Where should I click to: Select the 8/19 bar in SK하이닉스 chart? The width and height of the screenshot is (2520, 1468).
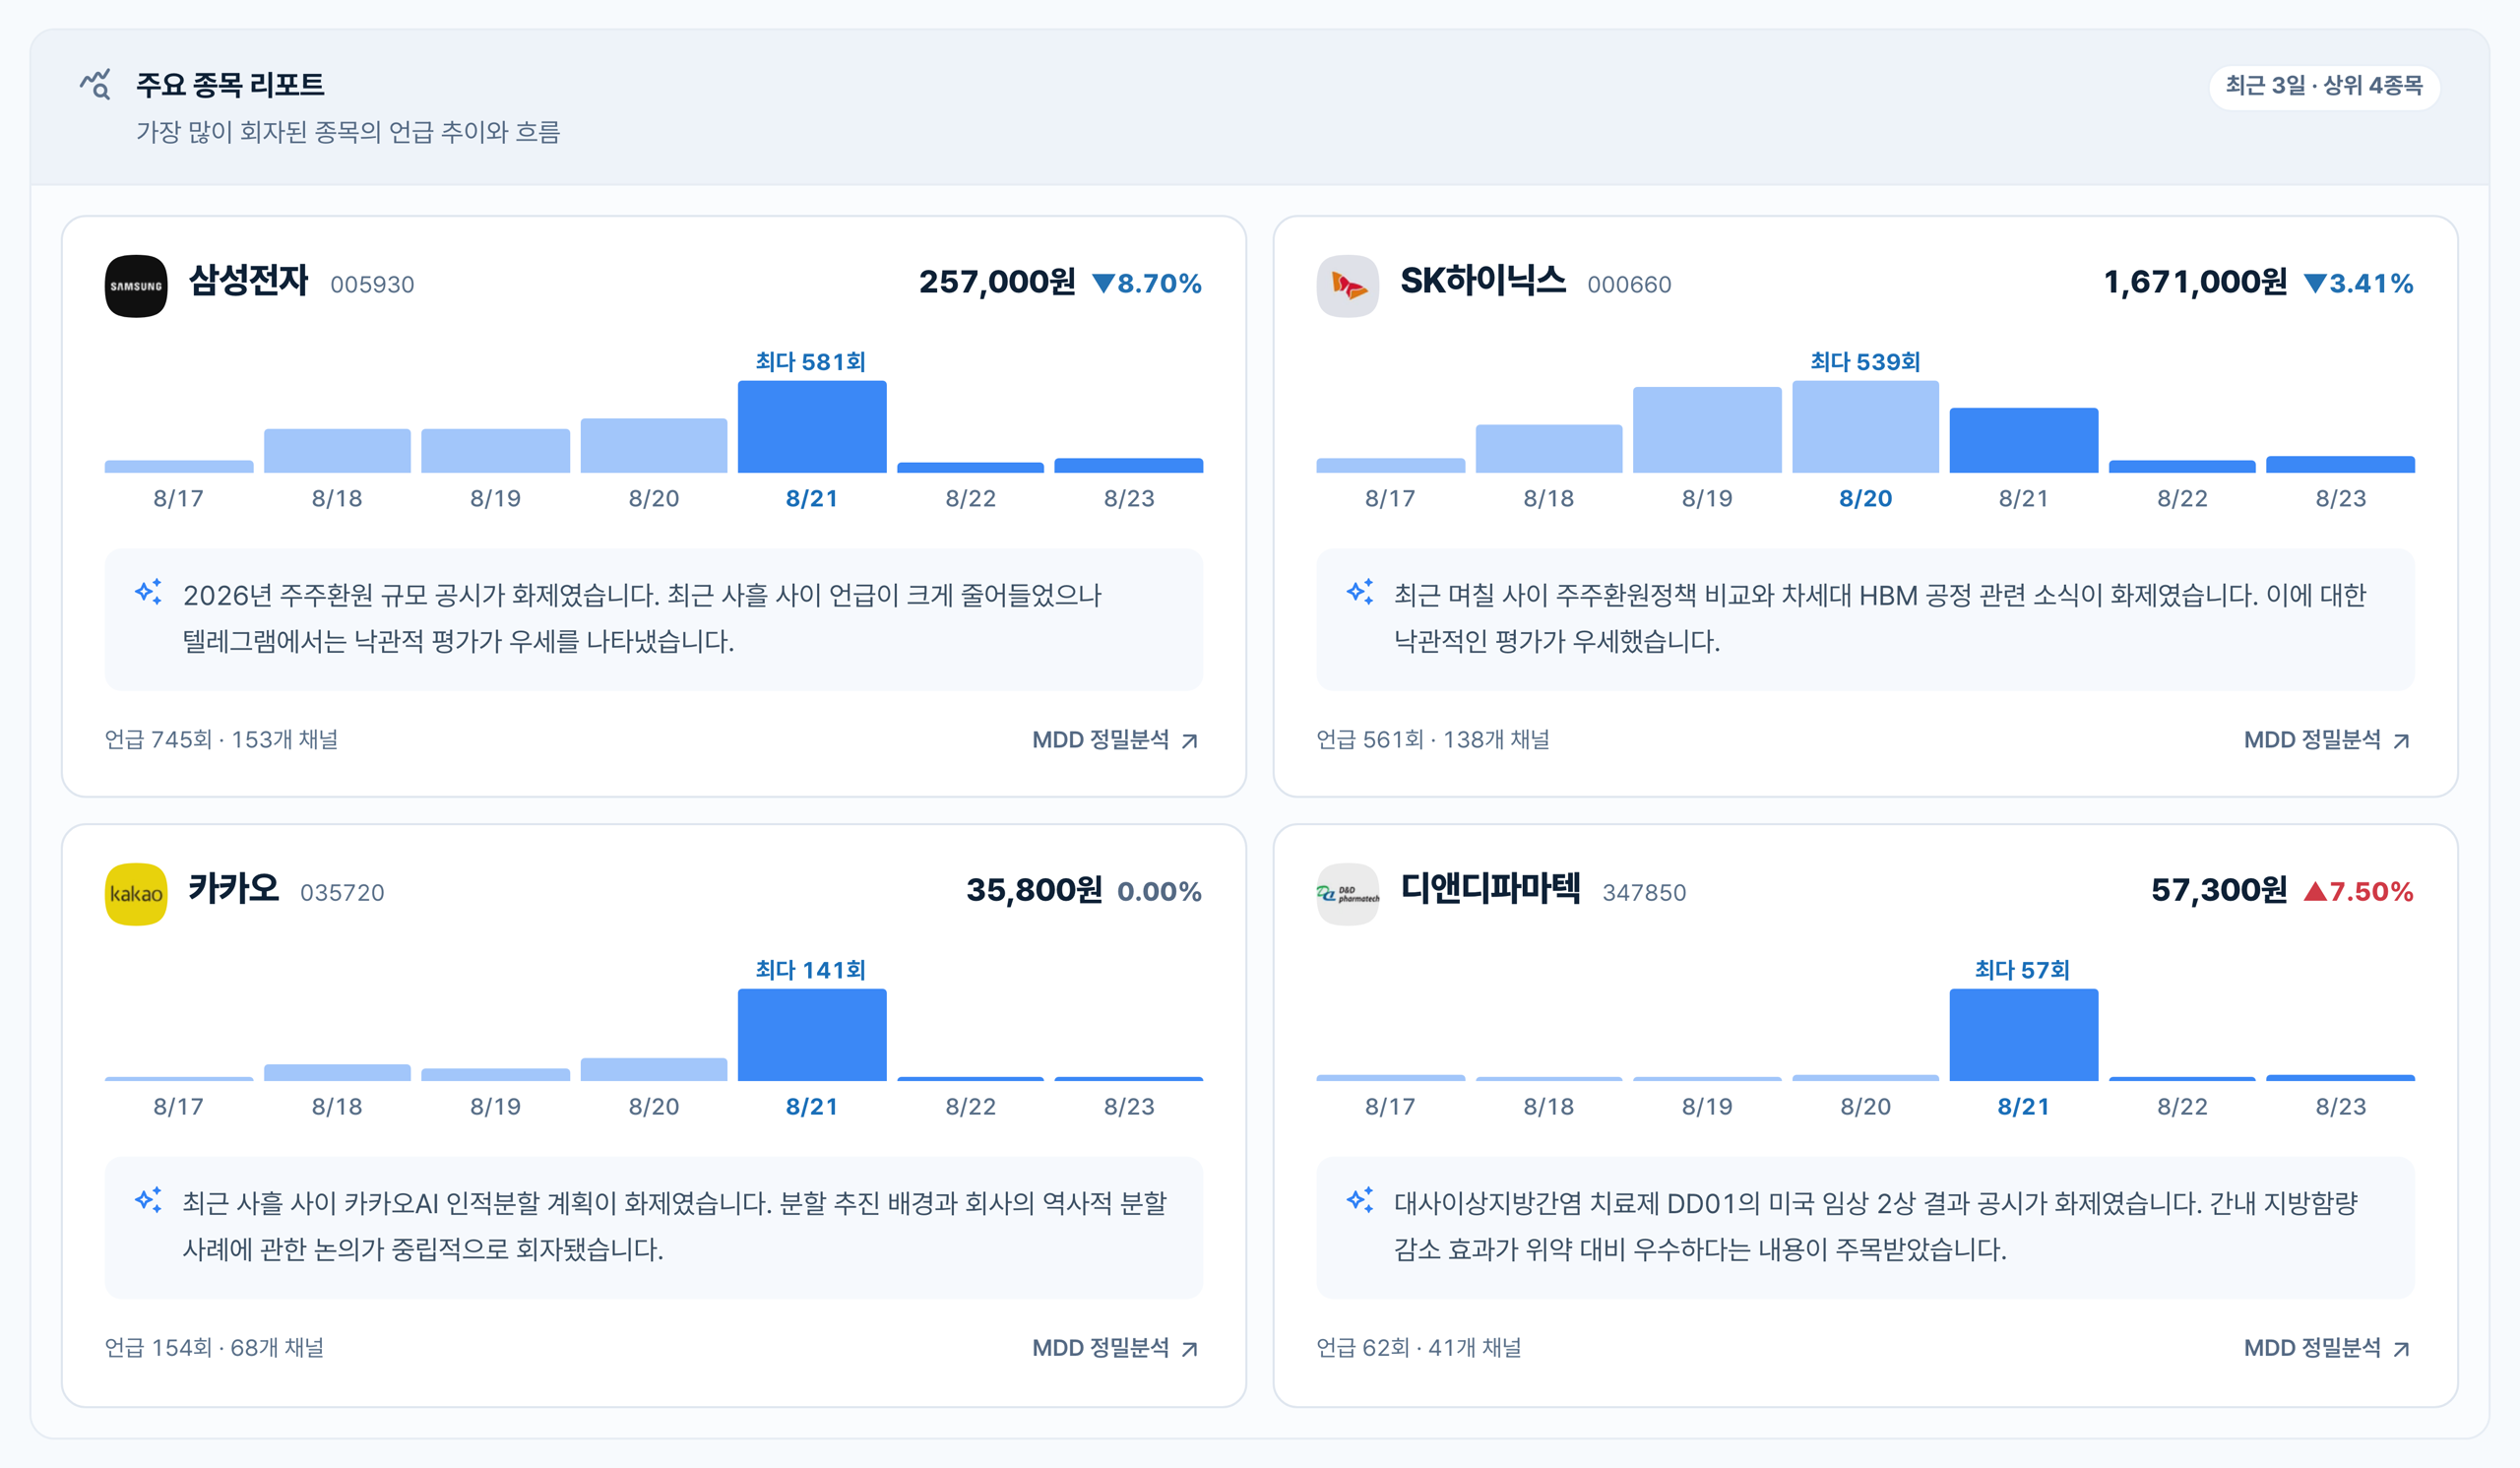pyautogui.click(x=1707, y=430)
